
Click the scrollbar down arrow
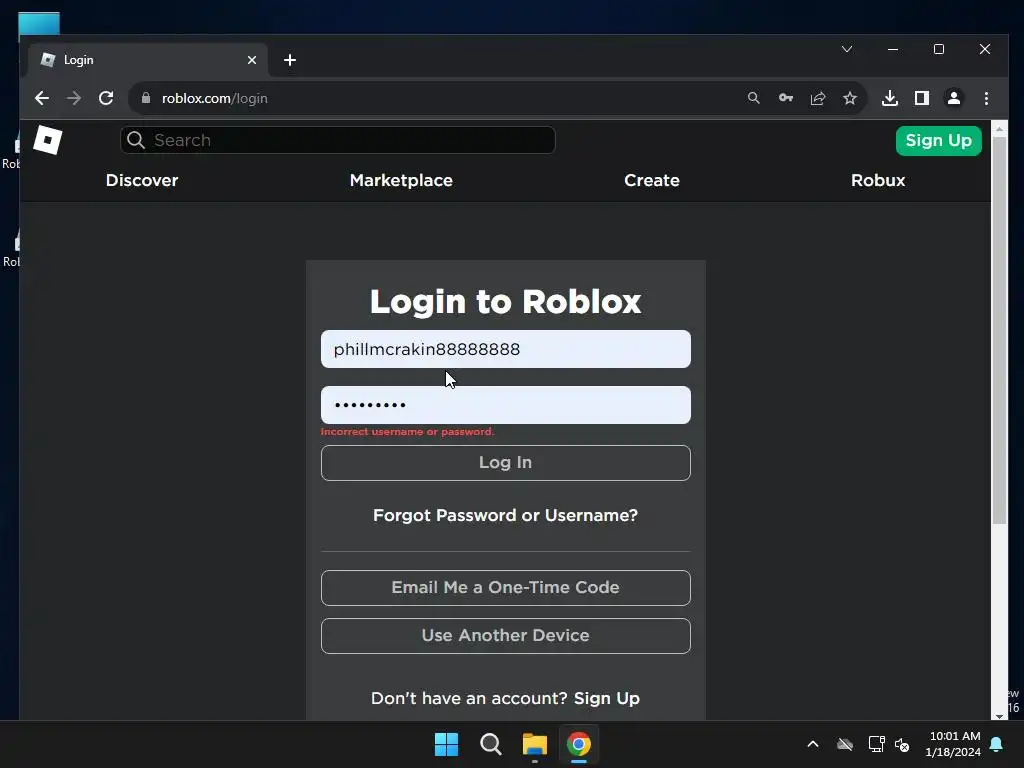click(999, 716)
